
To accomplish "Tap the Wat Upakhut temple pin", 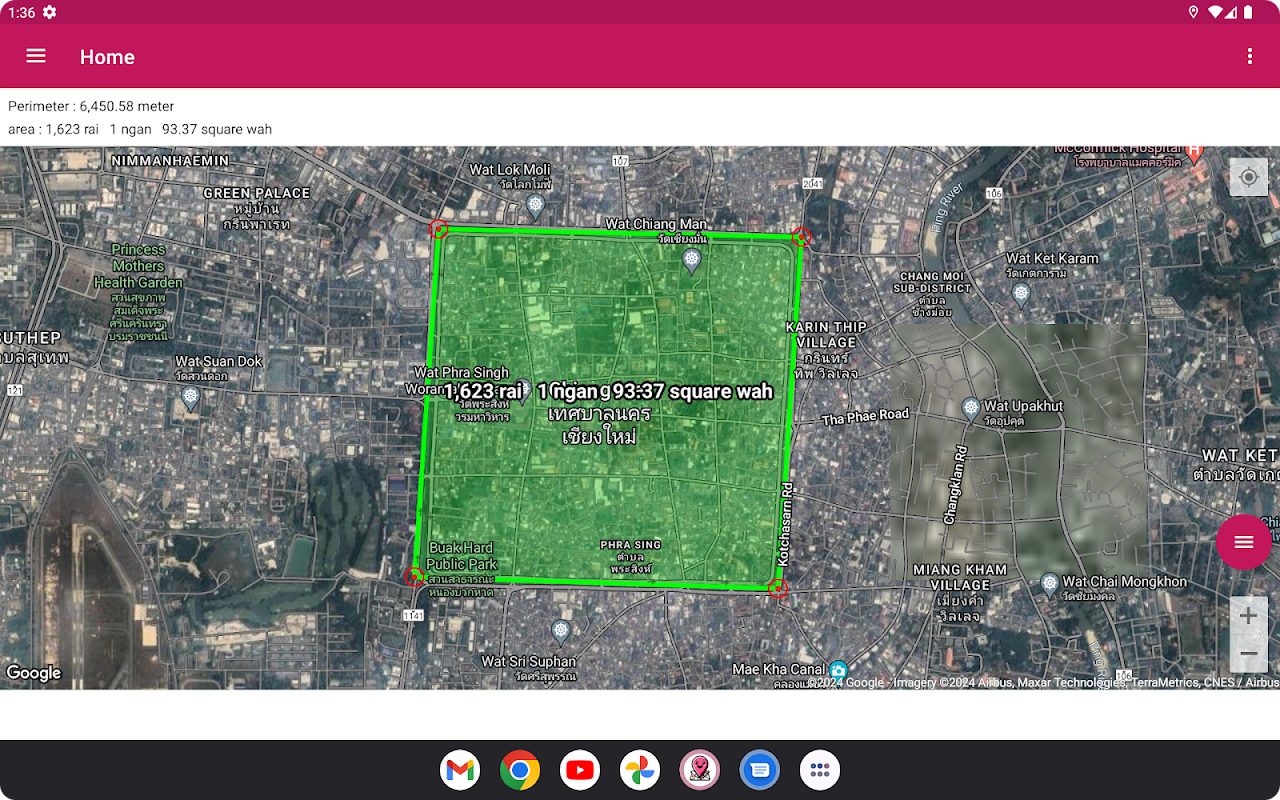I will point(970,407).
